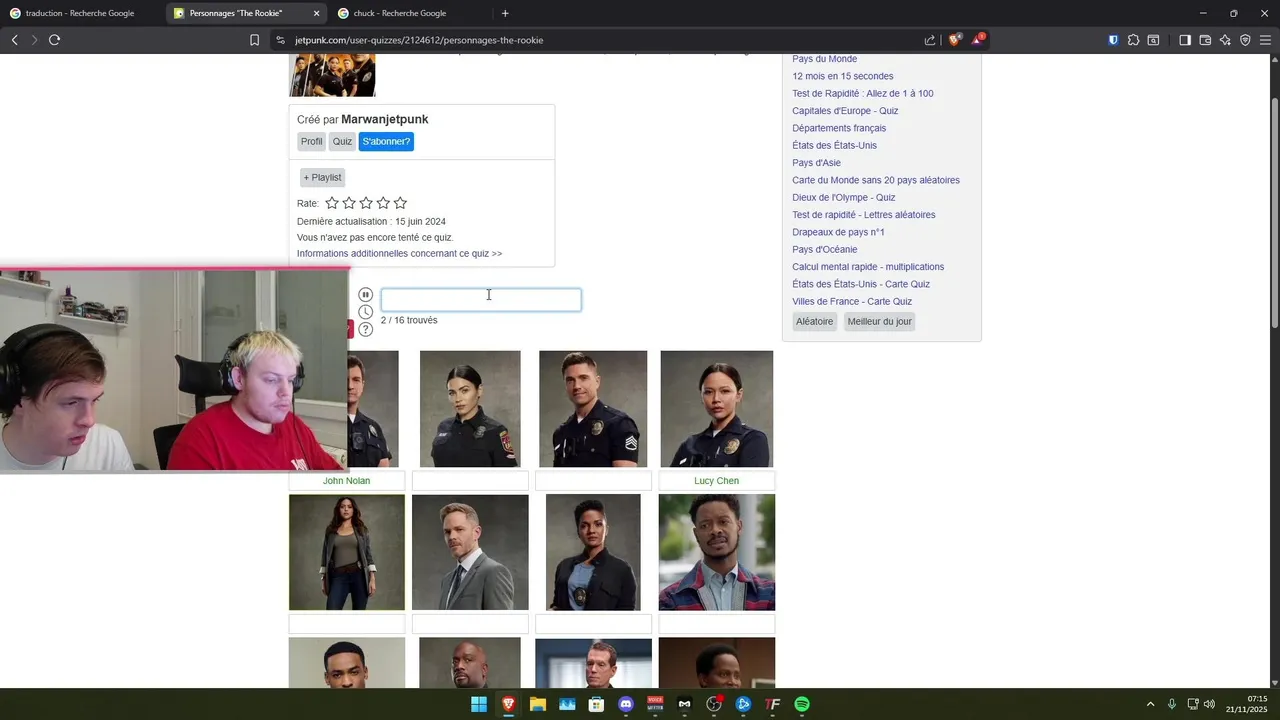The width and height of the screenshot is (1280, 720).
Task: Open Dieux de l'Olympe quiz link
Action: 843,198
